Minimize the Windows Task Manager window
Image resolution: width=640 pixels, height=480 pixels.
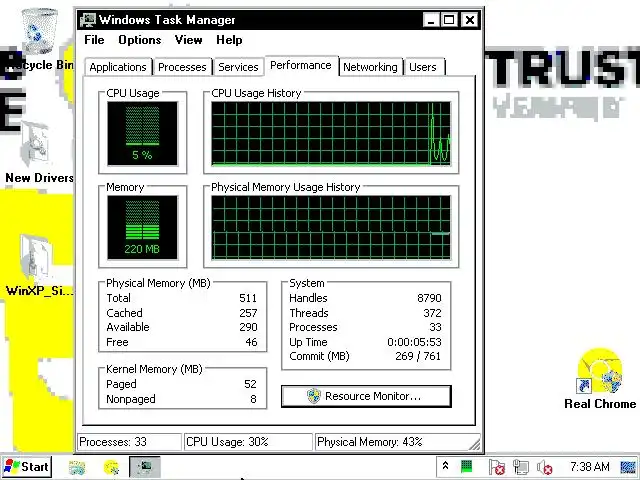[x=431, y=20]
